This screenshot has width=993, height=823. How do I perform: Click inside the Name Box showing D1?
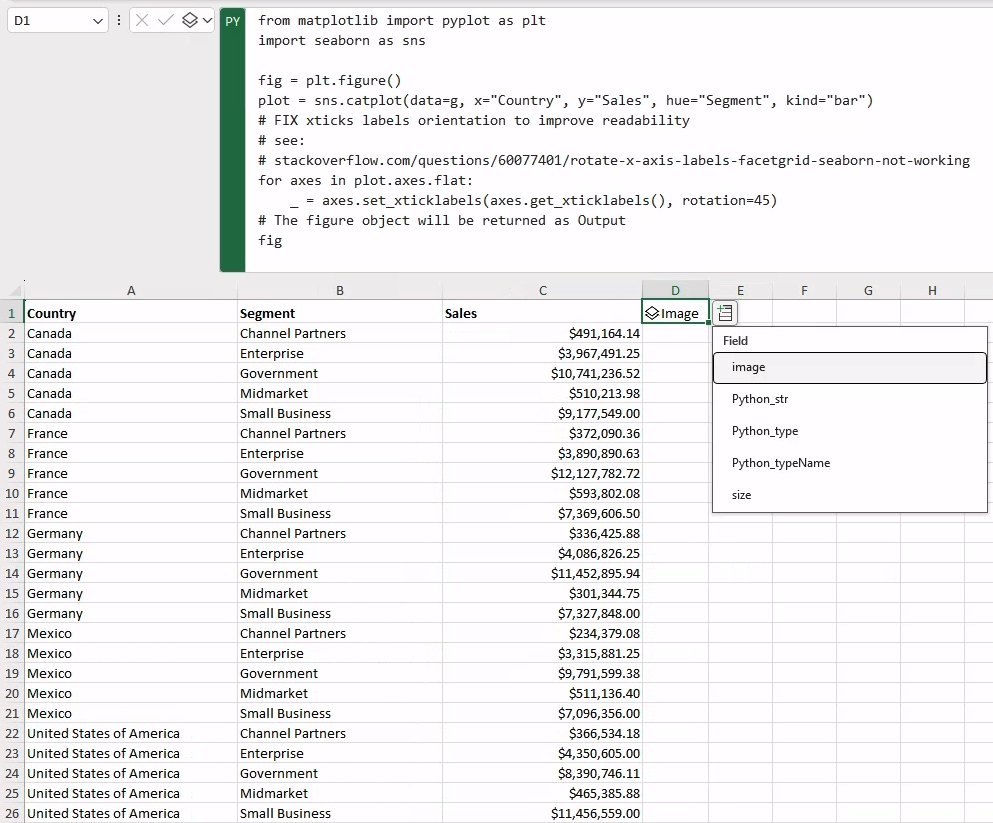[51, 20]
